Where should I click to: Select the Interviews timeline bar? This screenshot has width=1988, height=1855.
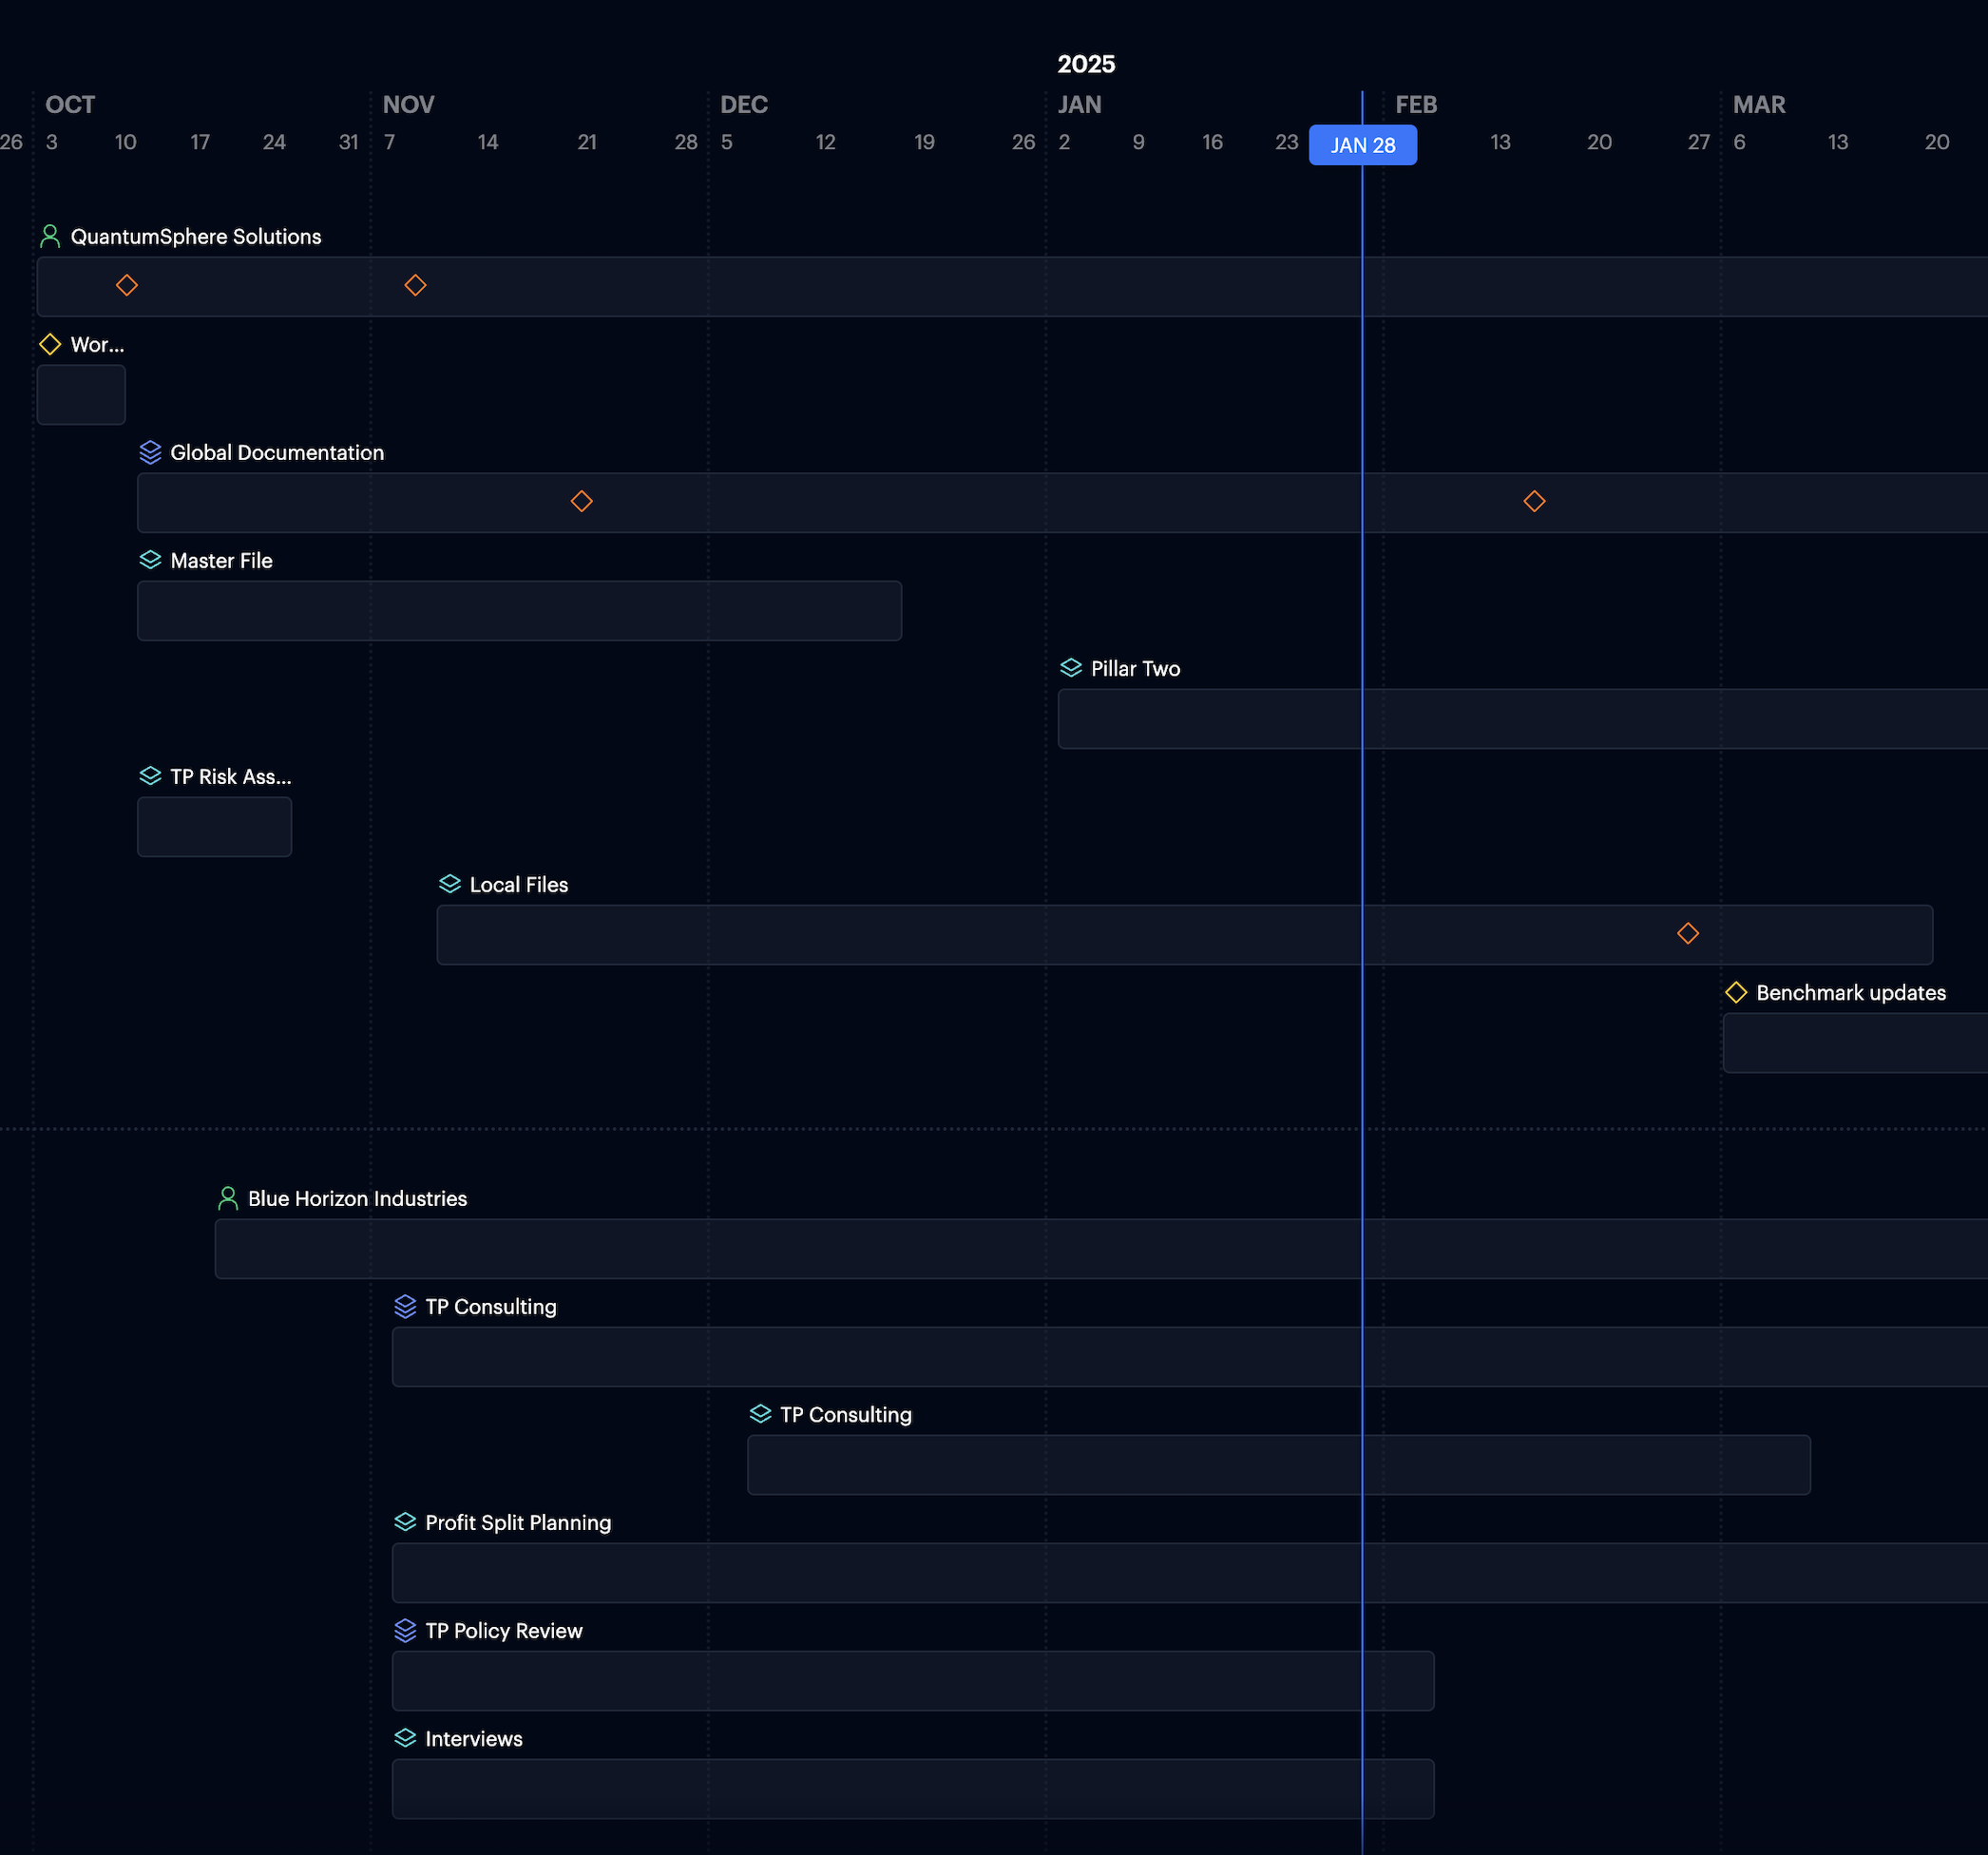pyautogui.click(x=913, y=1788)
